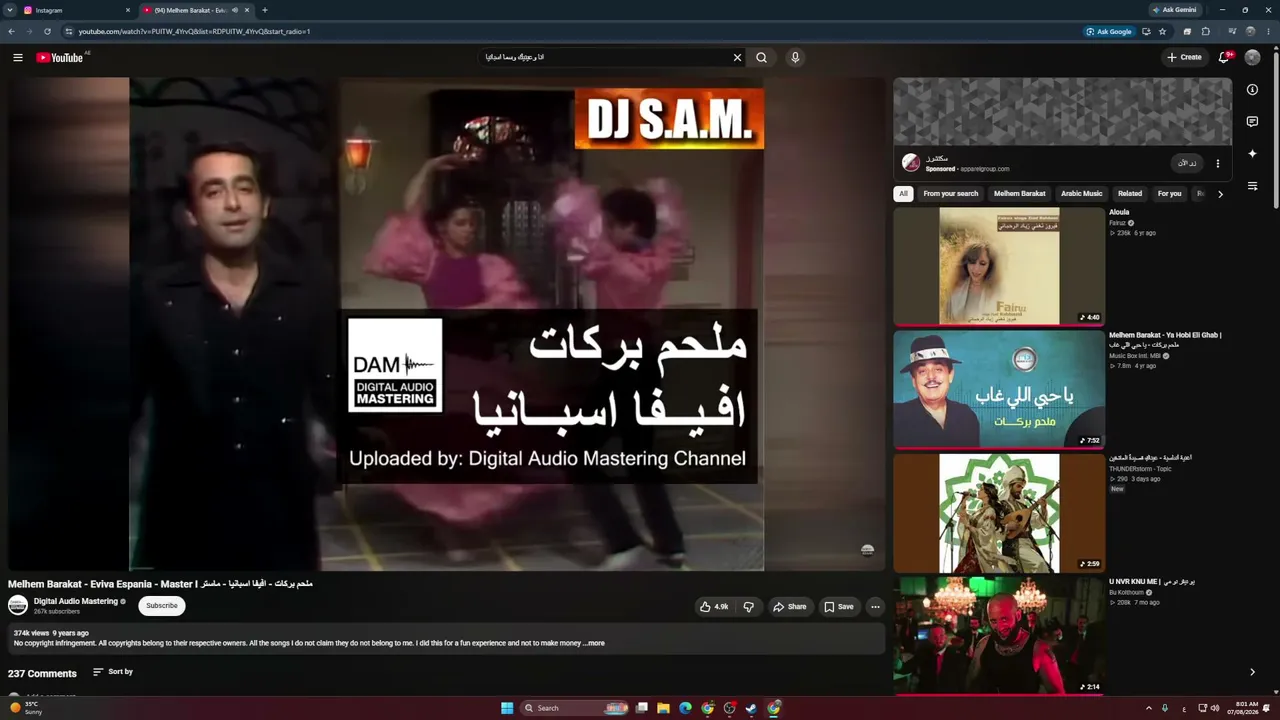This screenshot has height=720, width=1280.
Task: Click the Share button
Action: point(789,606)
